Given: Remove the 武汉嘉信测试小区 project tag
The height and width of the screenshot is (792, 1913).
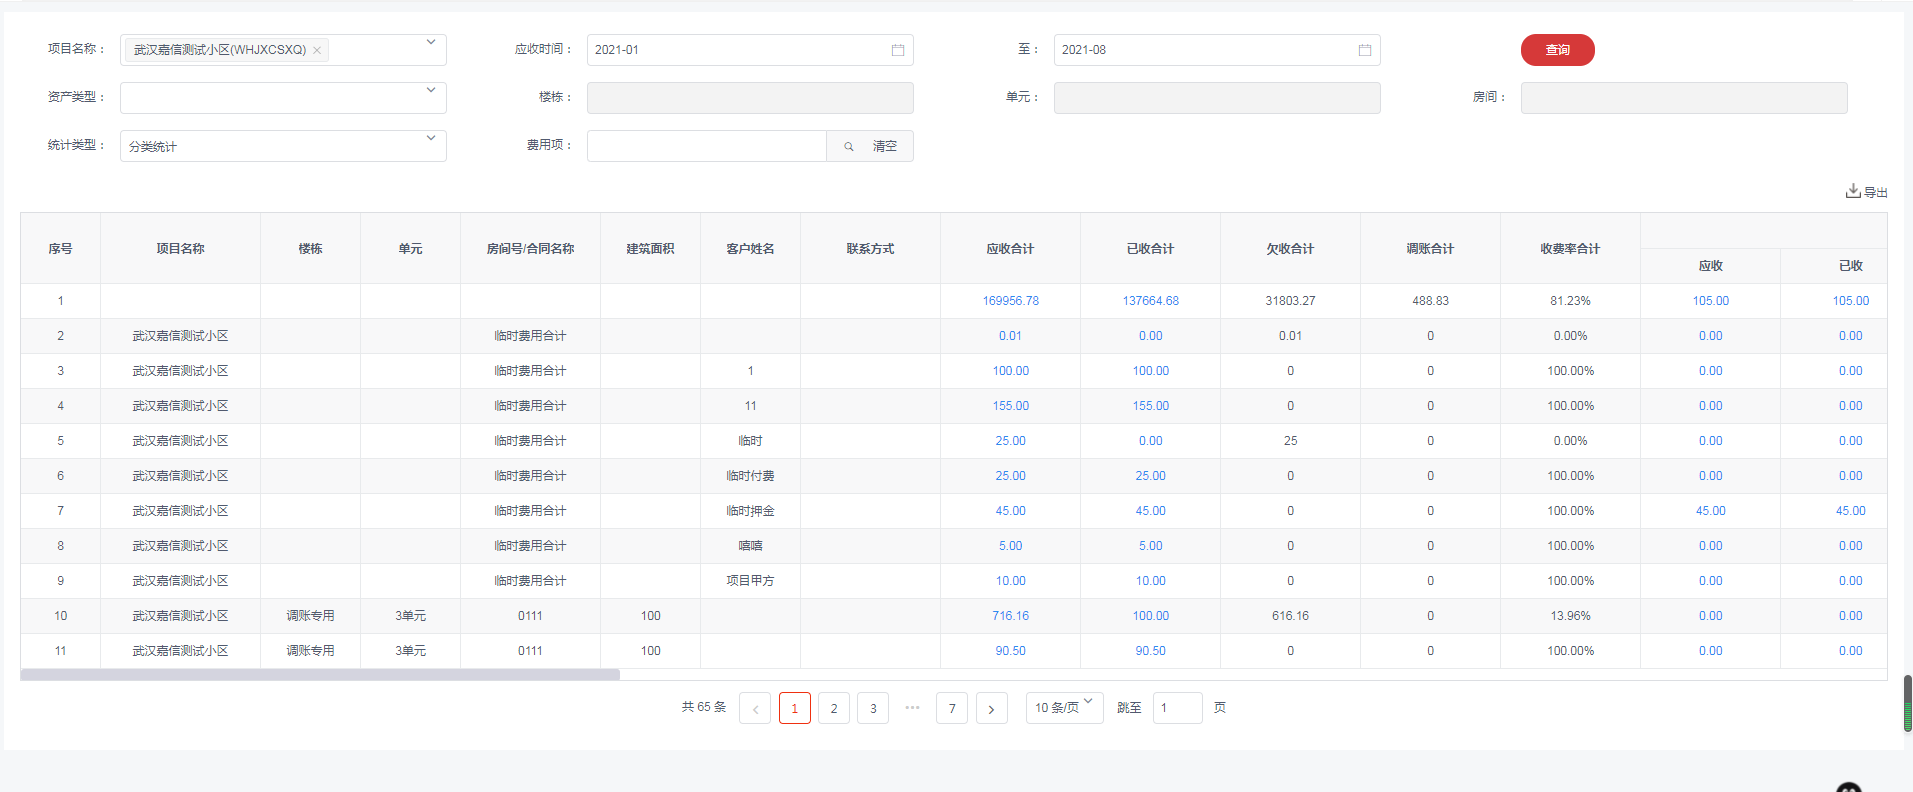Looking at the screenshot, I should click(317, 50).
